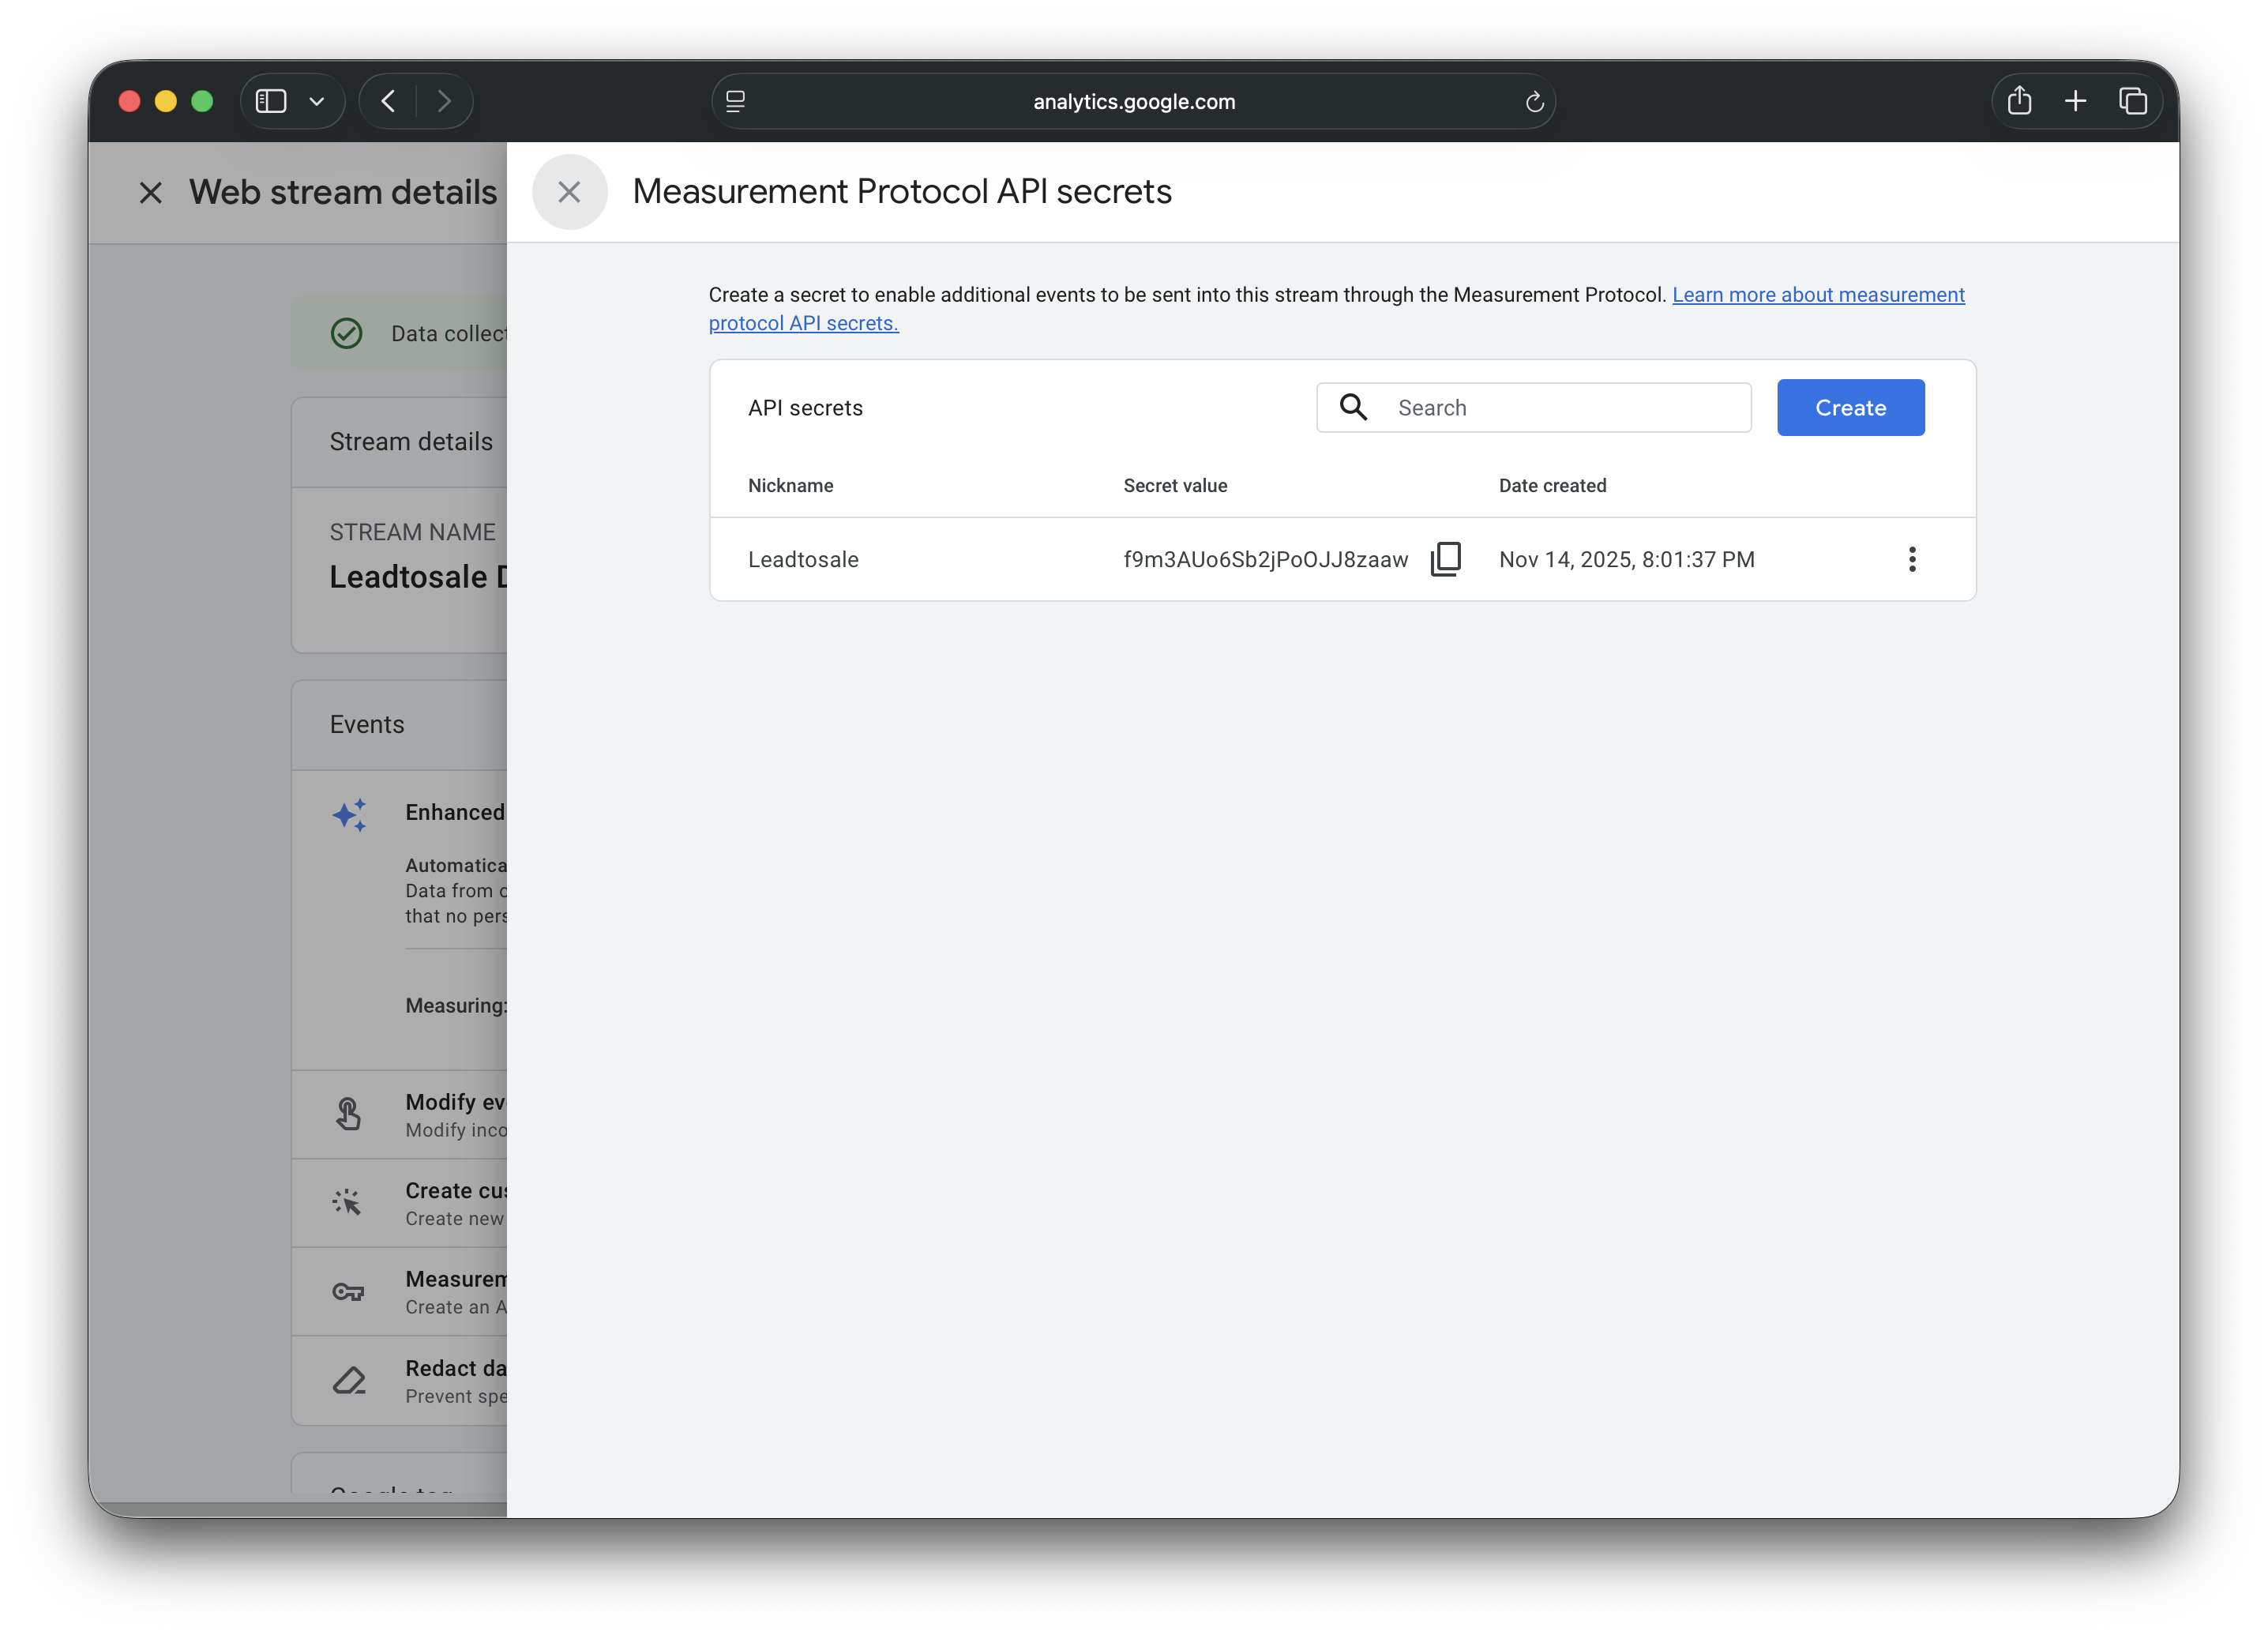Toggle the Safari sidebar panel
Viewport: 2268px width, 1635px height.
(271, 101)
